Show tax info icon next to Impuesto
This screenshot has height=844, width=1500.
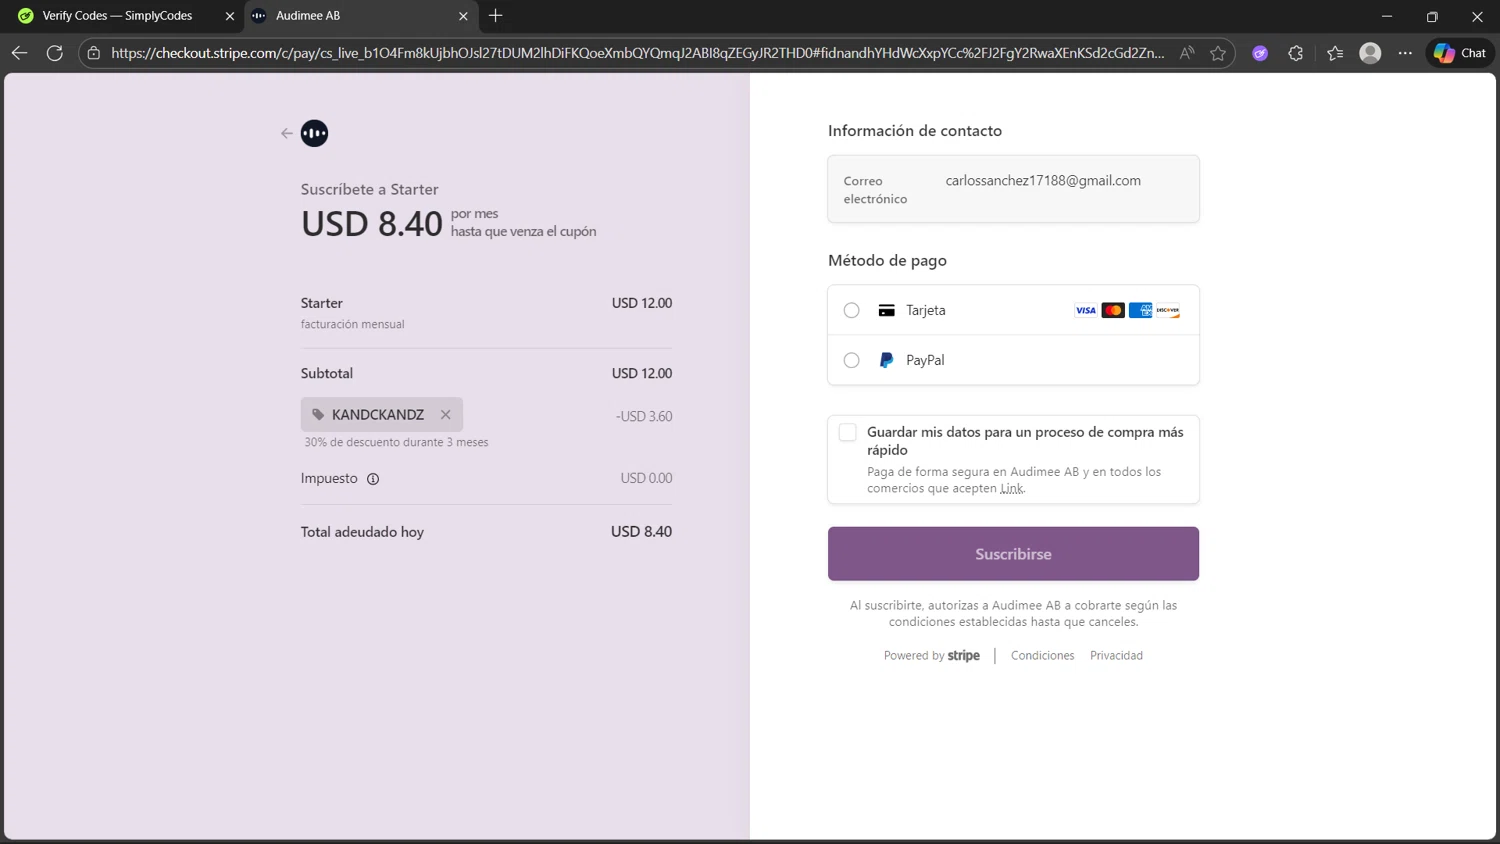(373, 479)
